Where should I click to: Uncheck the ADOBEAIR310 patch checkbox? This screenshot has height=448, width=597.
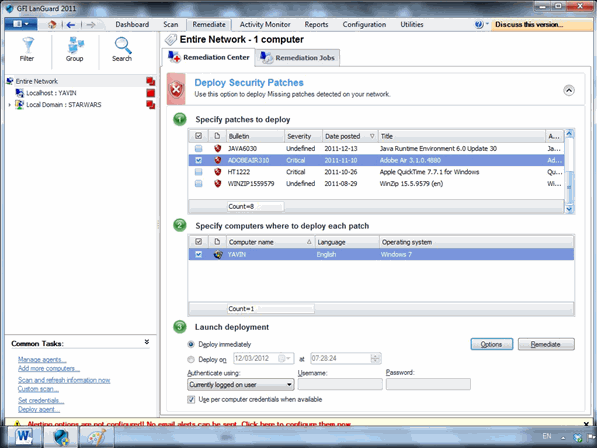pos(198,160)
